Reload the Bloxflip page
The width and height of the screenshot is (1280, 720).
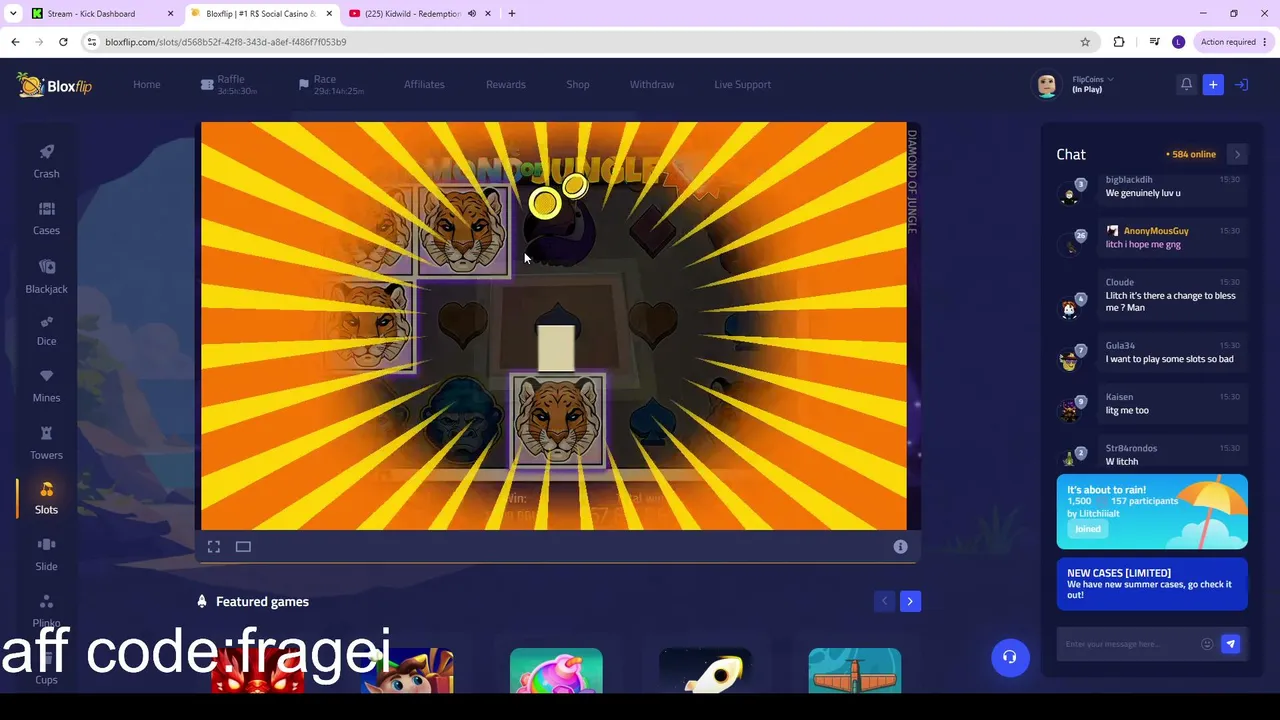63,42
